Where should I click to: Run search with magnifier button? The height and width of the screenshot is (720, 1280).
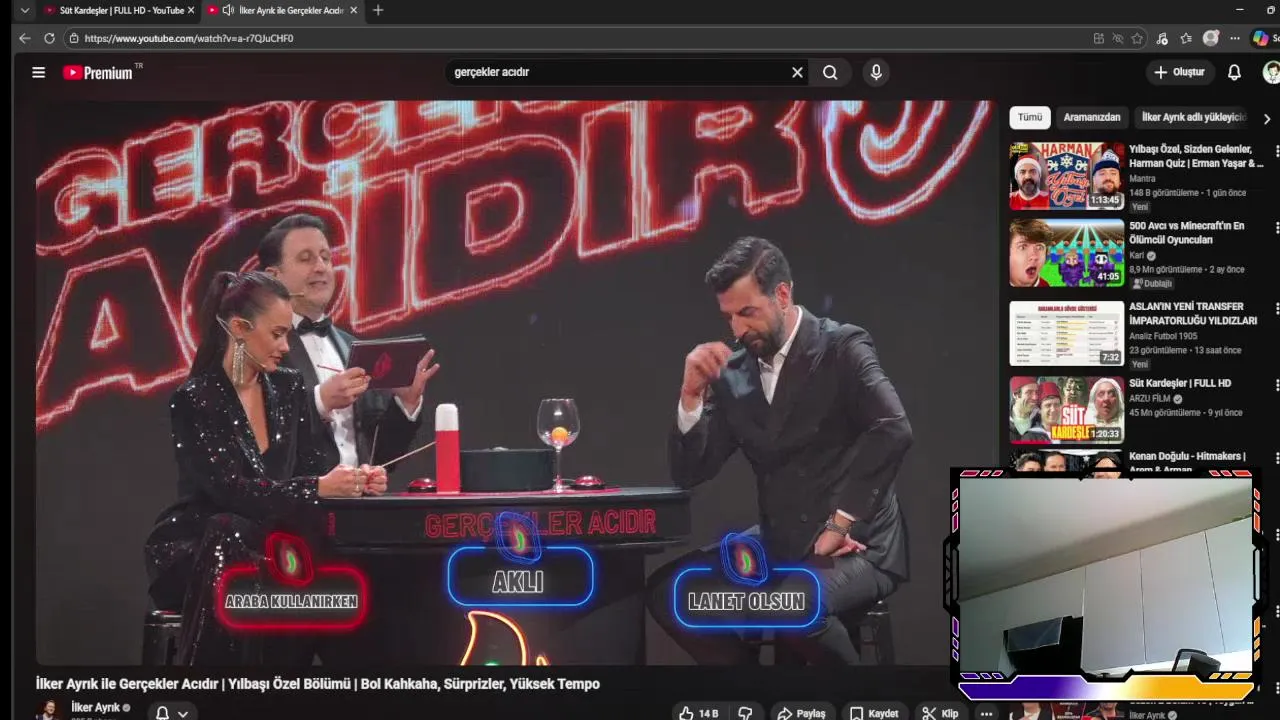[x=830, y=72]
